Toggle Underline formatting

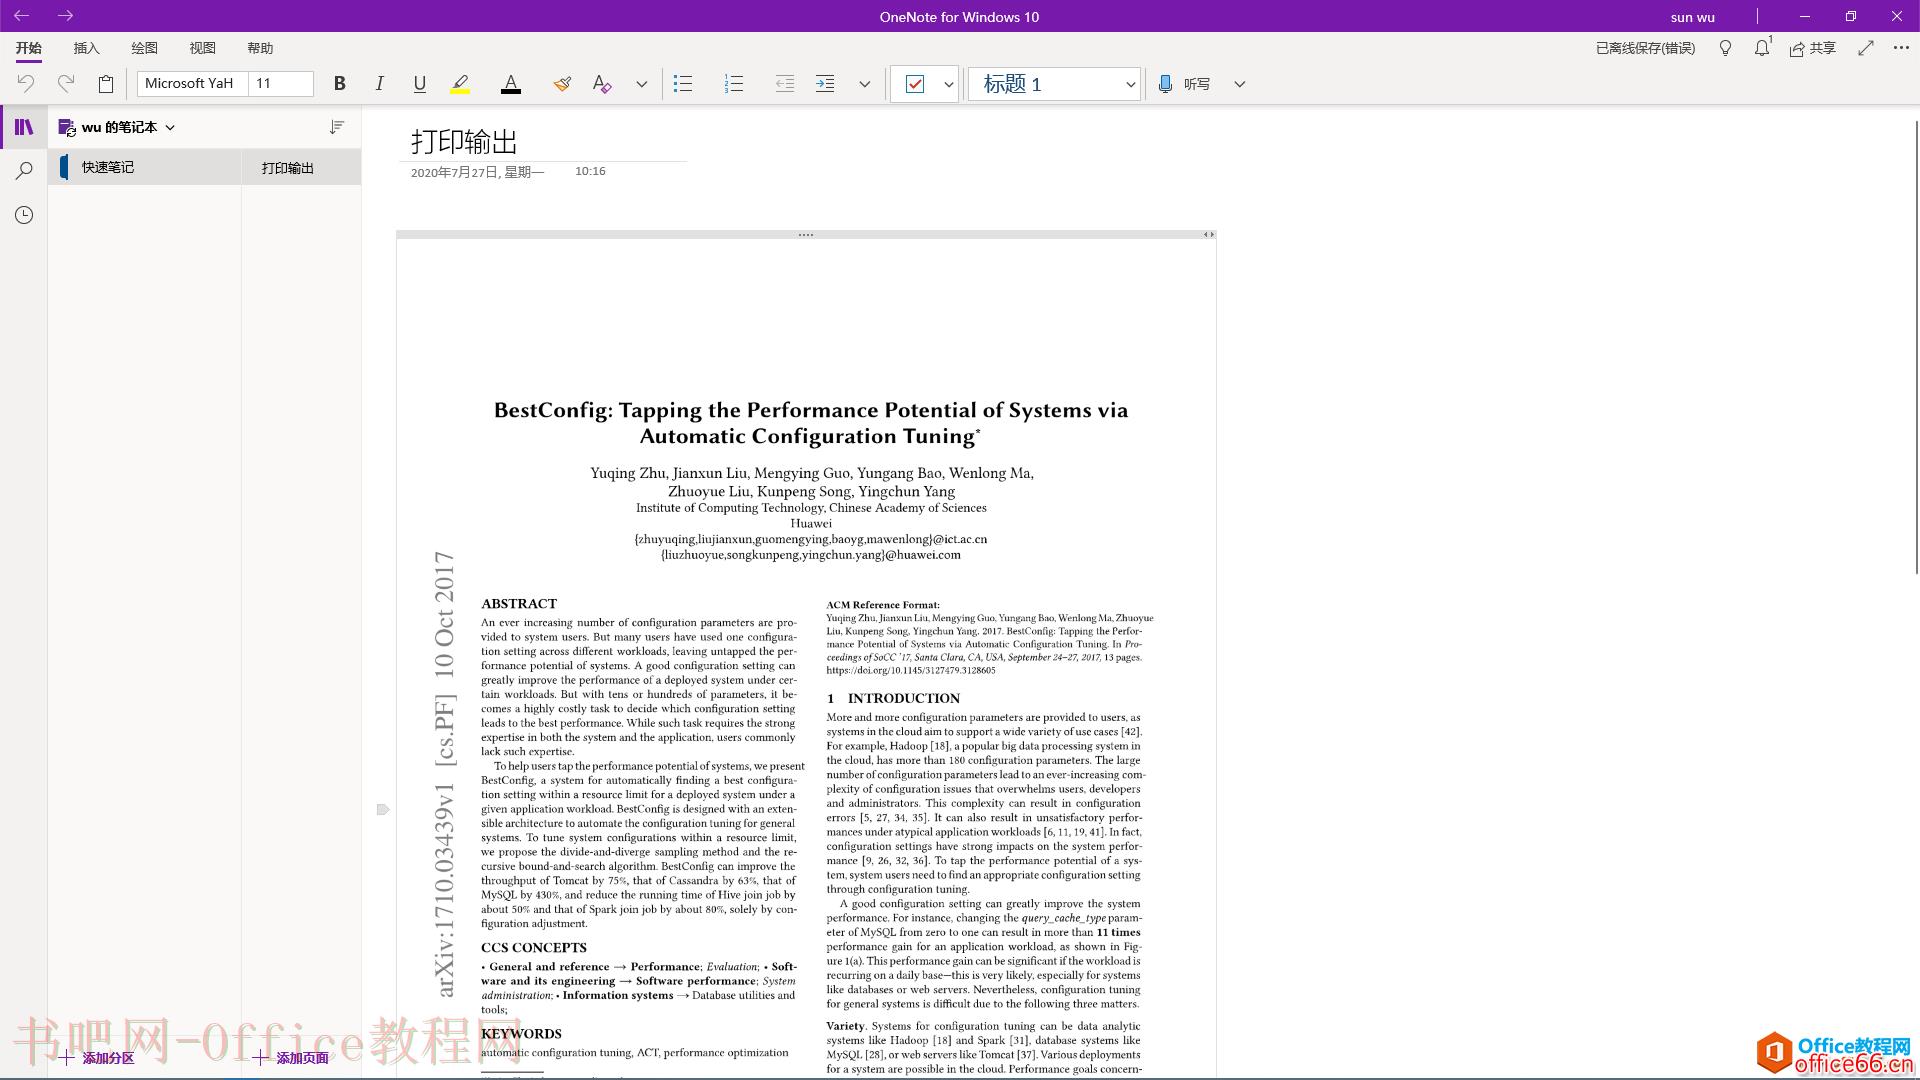pyautogui.click(x=420, y=84)
